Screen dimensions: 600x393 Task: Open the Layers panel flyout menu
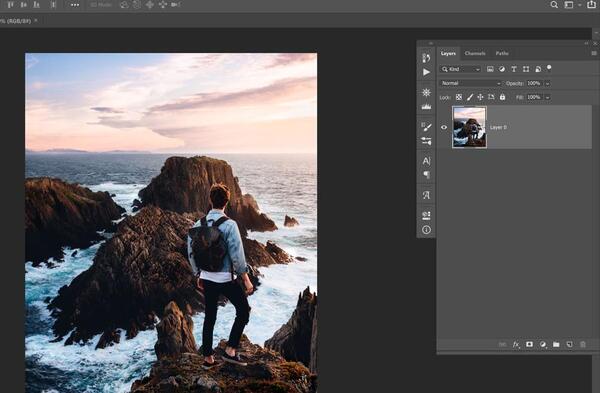pos(594,53)
